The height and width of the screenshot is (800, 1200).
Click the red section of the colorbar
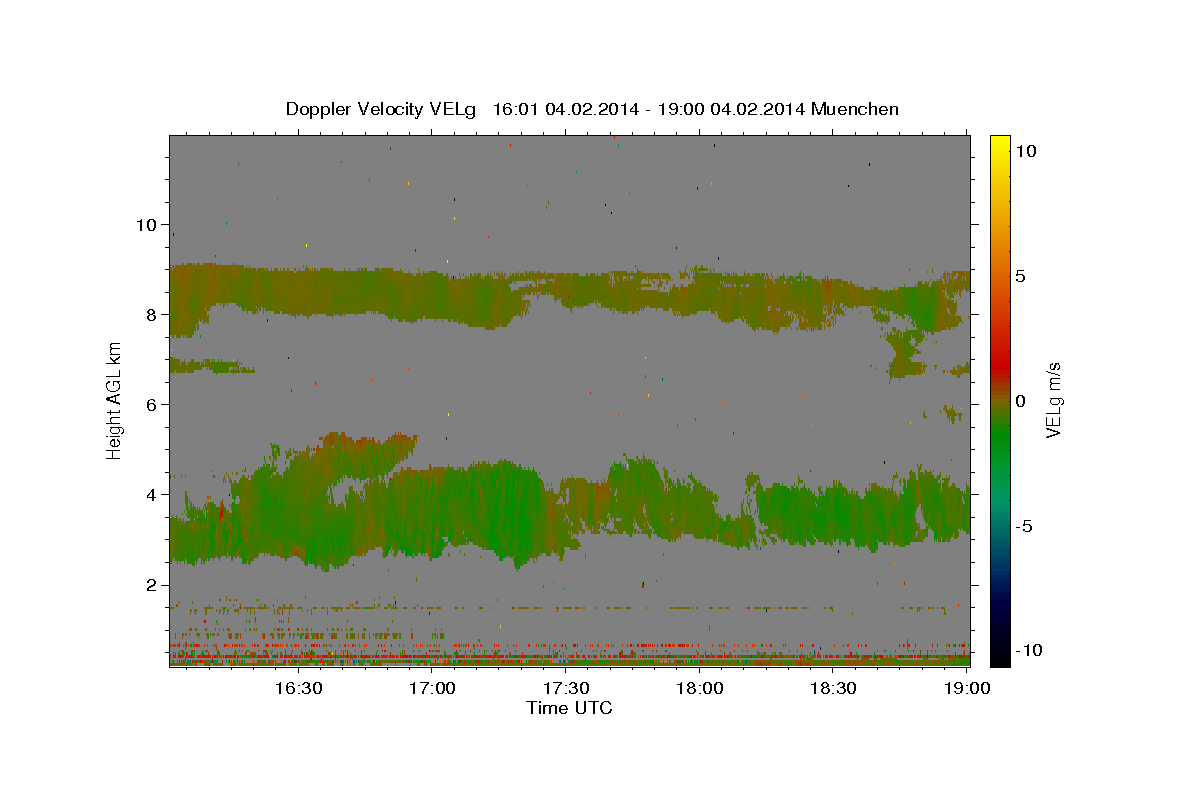(x=999, y=365)
